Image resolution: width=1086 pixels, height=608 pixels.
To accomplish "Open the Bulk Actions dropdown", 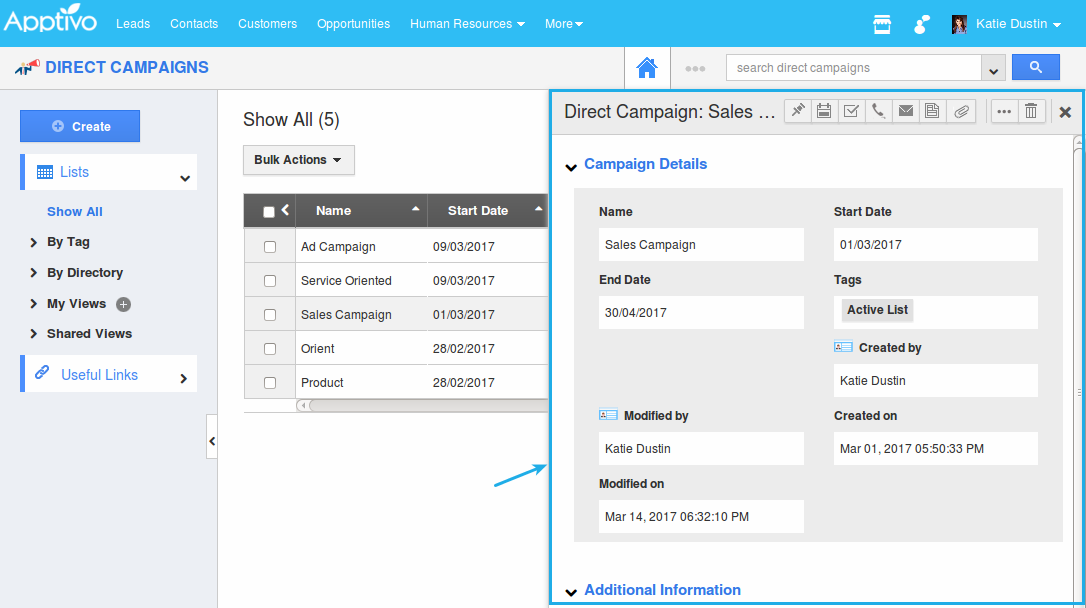I will [x=298, y=160].
